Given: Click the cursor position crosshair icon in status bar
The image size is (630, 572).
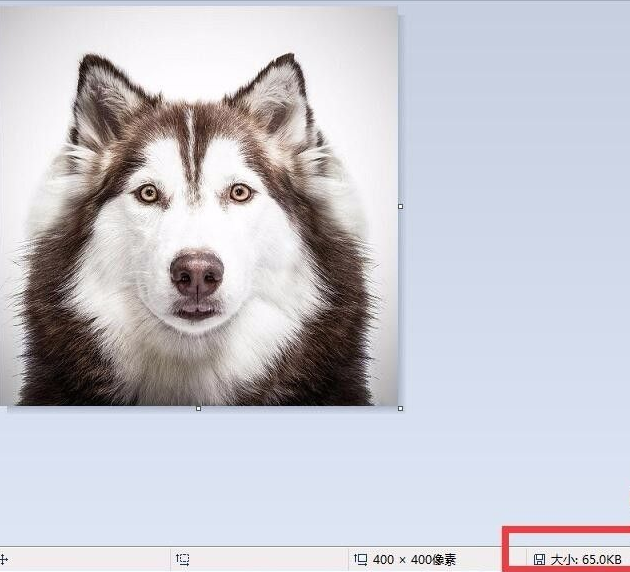Looking at the screenshot, I should point(3,559).
